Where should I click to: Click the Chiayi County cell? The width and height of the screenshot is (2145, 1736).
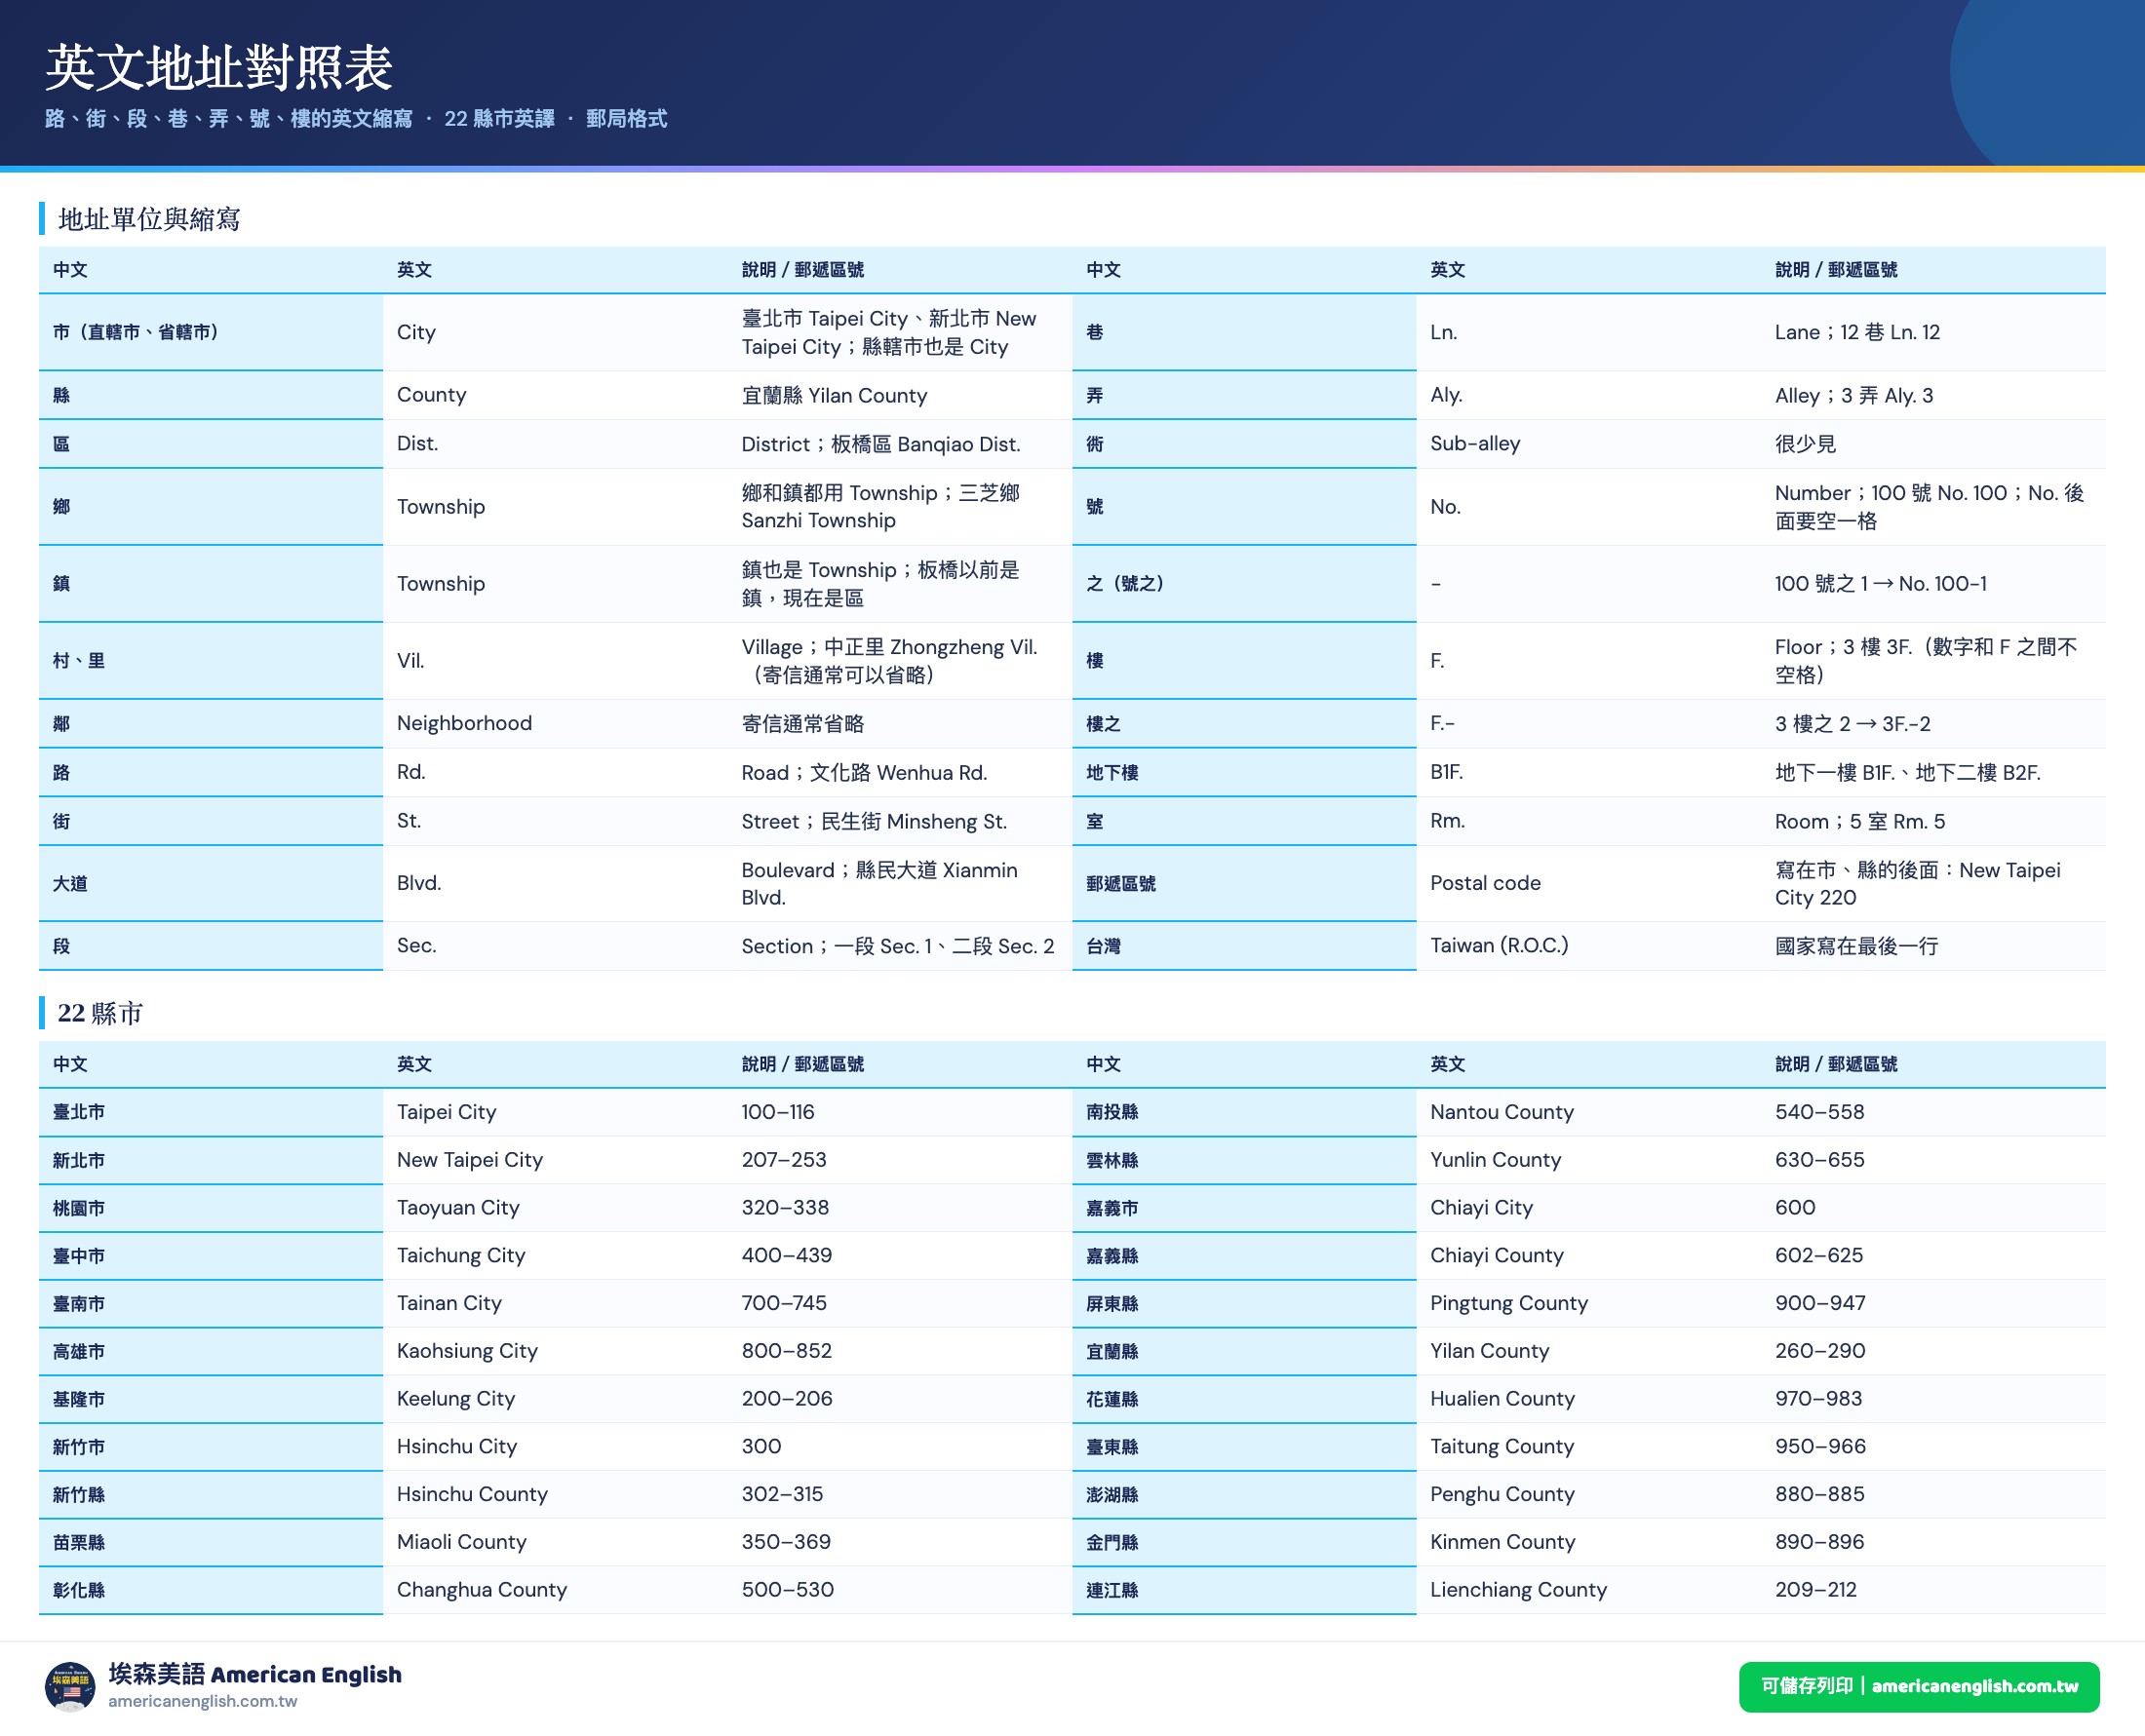[1589, 1256]
